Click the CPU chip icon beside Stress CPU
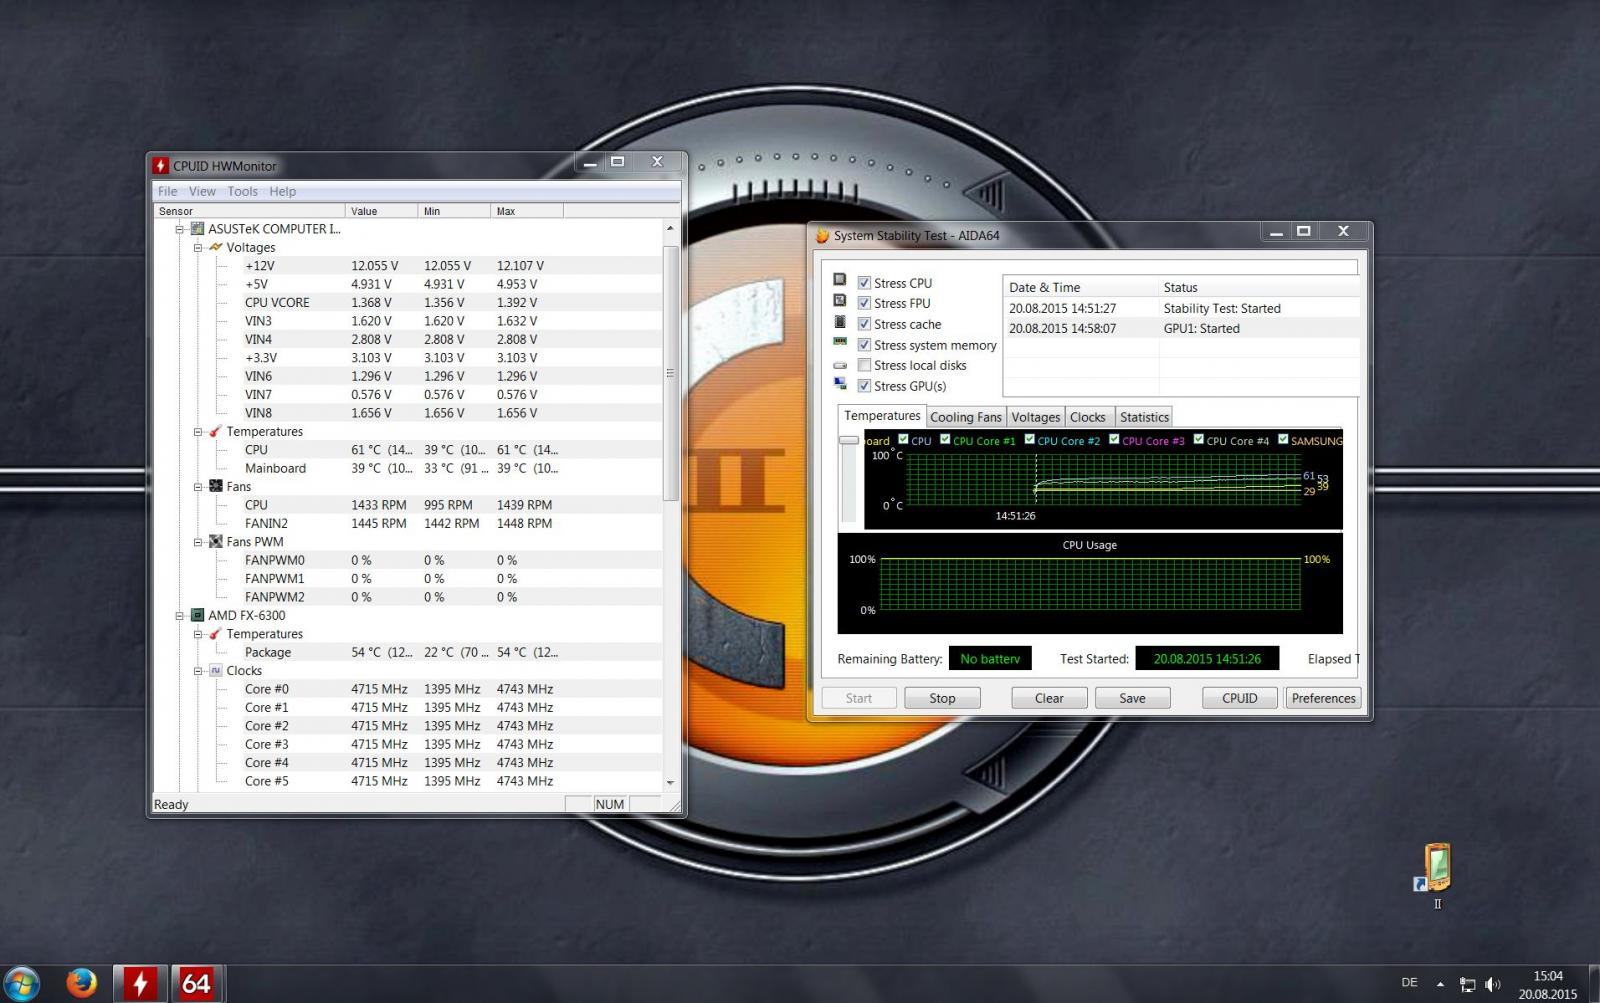 click(840, 280)
